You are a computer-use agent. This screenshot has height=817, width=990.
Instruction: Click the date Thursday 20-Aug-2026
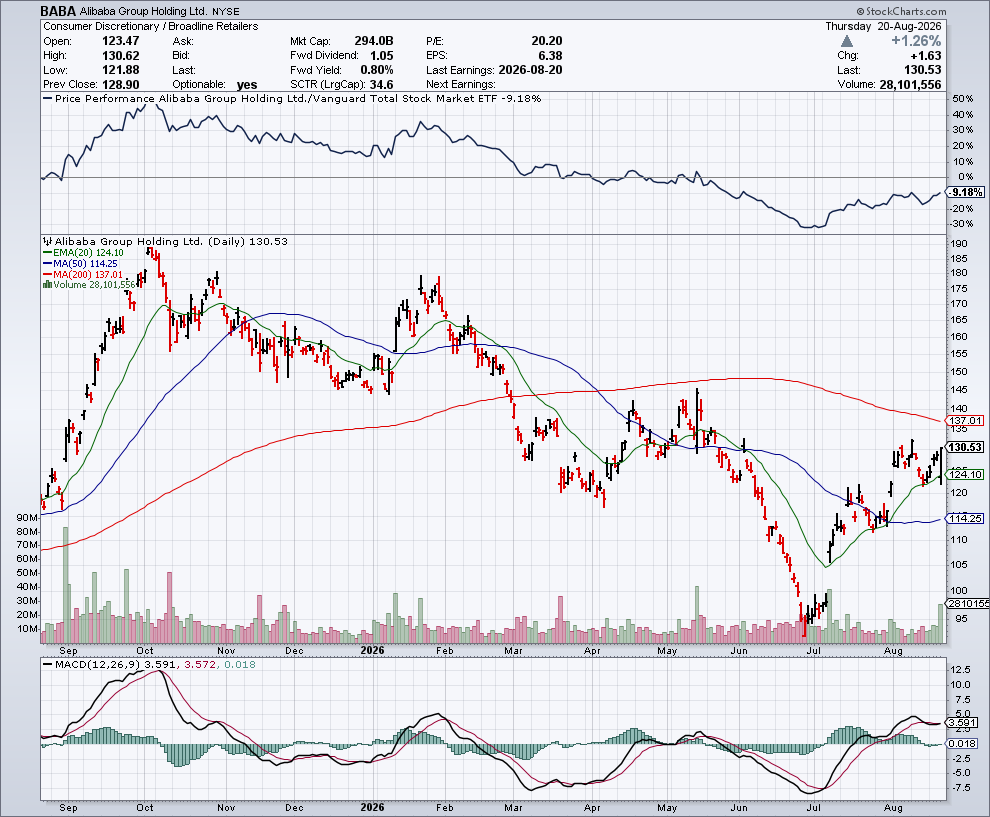click(x=883, y=27)
